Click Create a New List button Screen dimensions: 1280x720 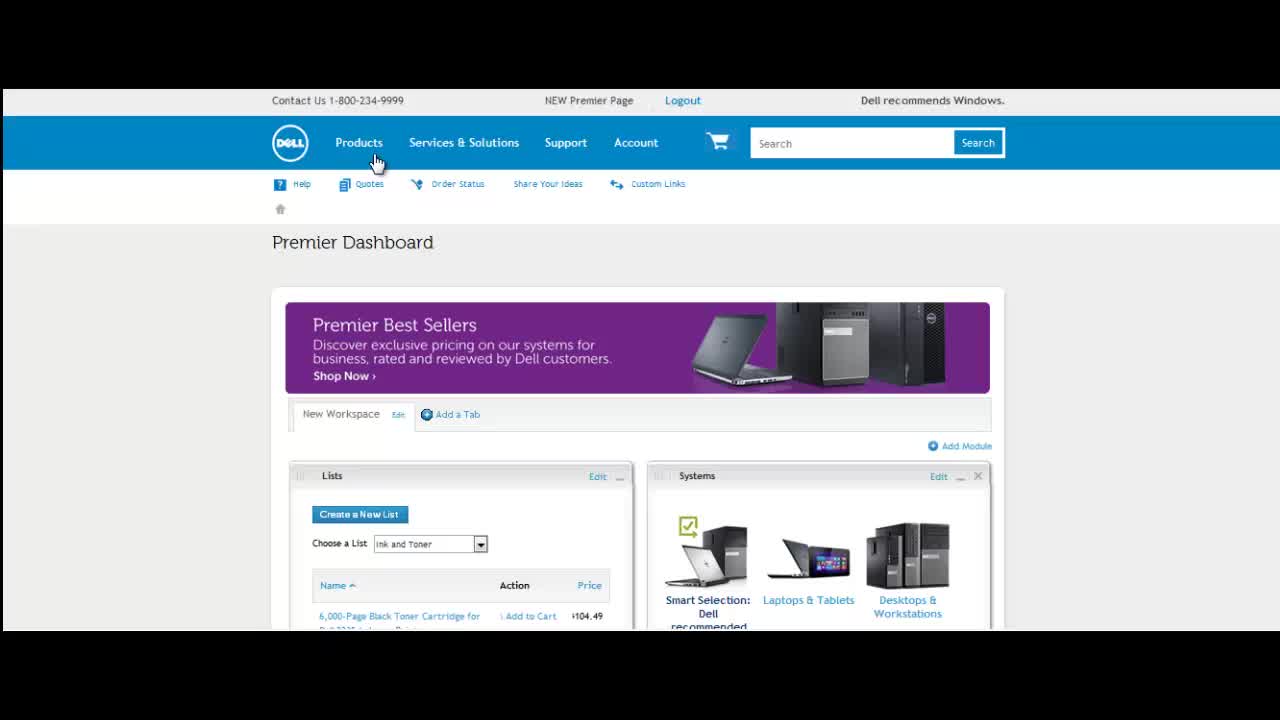point(360,514)
